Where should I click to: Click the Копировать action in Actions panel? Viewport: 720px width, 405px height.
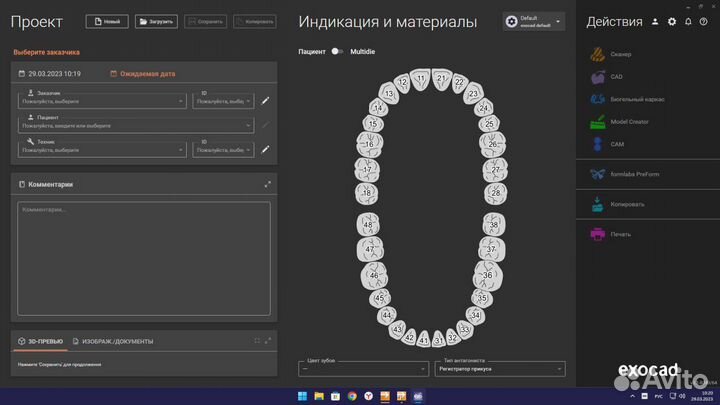coord(617,204)
